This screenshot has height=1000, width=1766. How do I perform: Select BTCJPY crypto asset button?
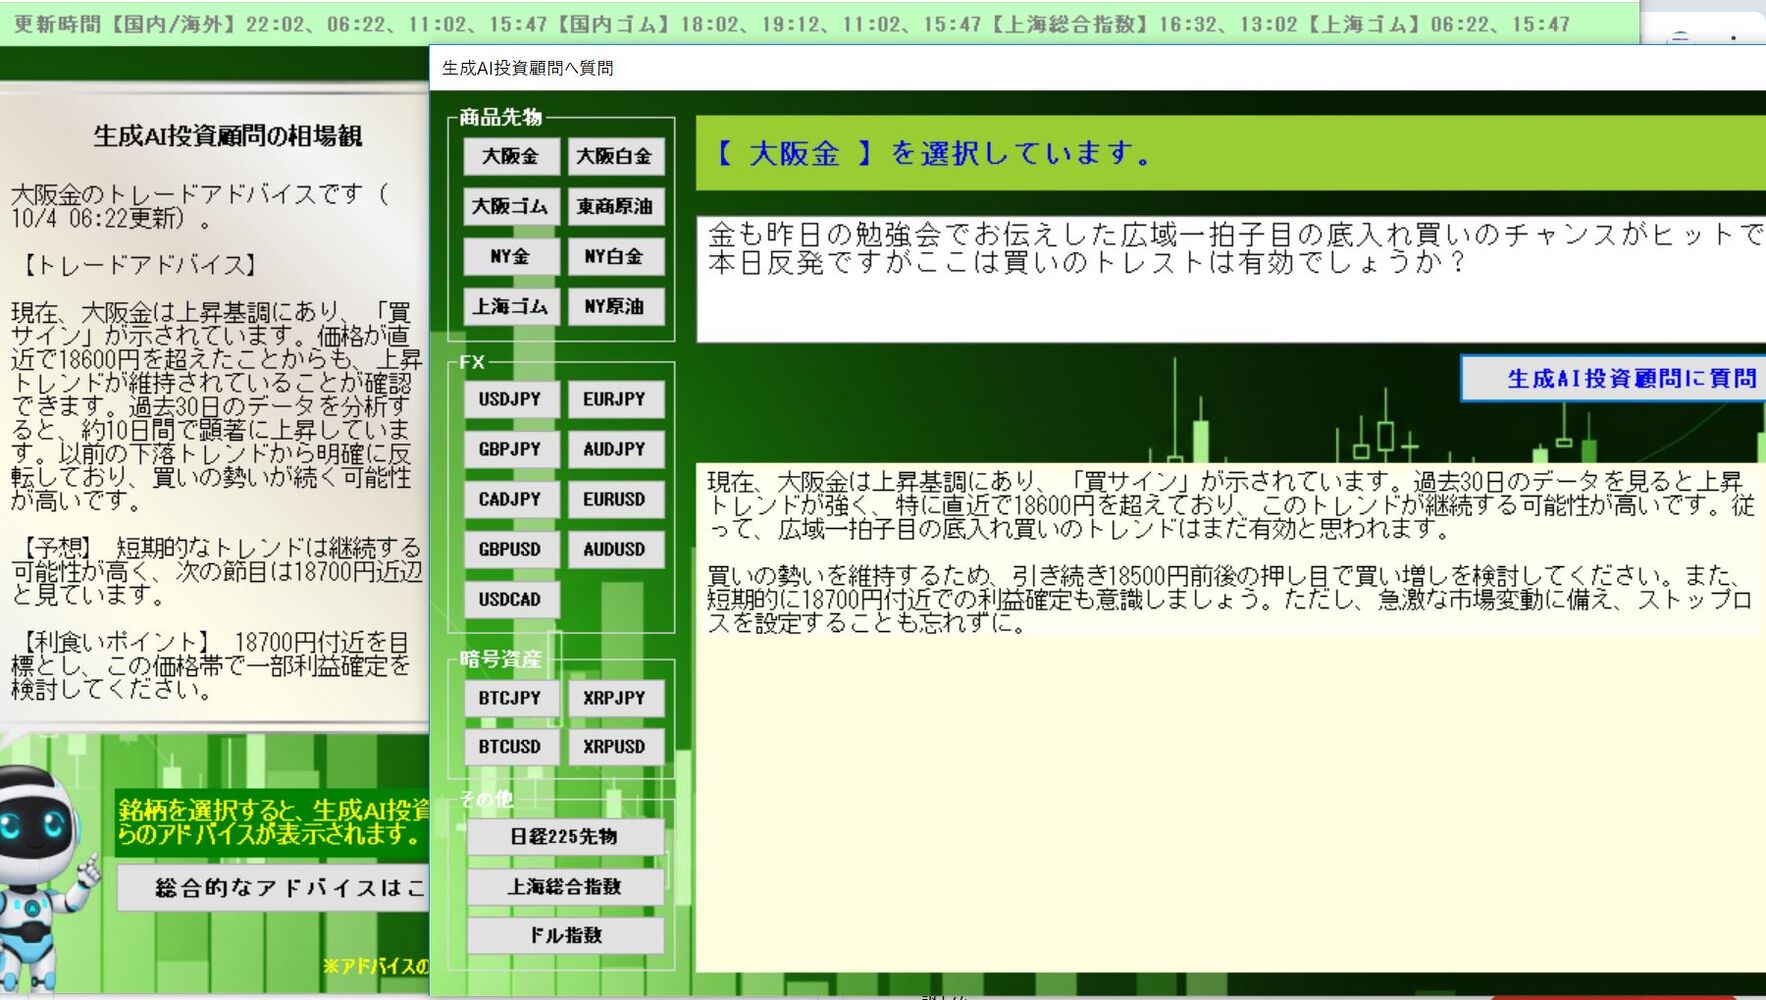511,698
